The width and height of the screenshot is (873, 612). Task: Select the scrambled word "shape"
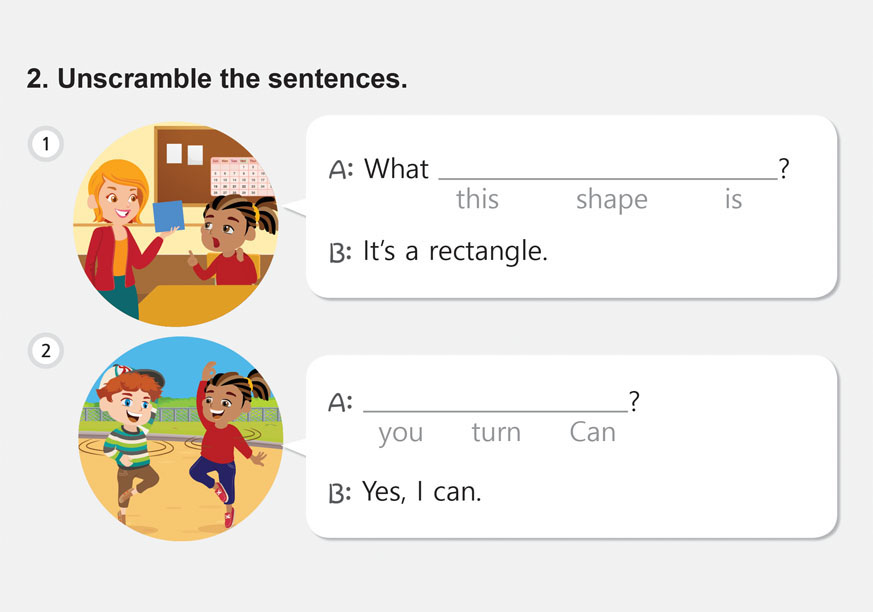click(611, 199)
